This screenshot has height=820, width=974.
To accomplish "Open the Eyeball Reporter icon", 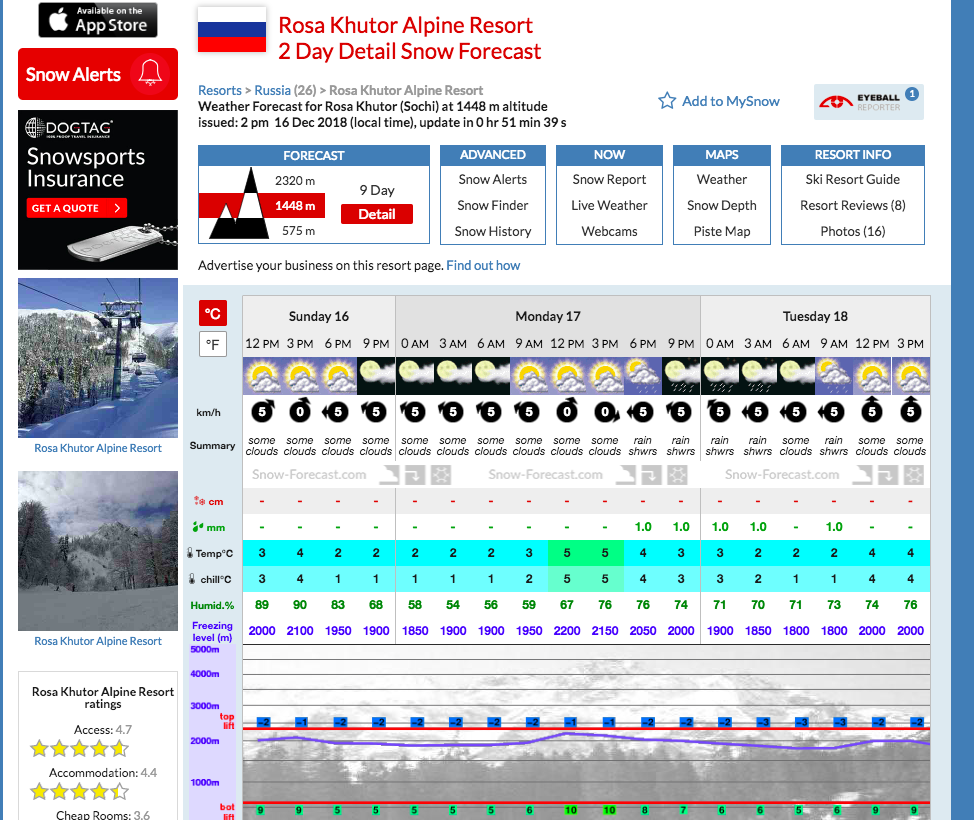I will coord(868,102).
